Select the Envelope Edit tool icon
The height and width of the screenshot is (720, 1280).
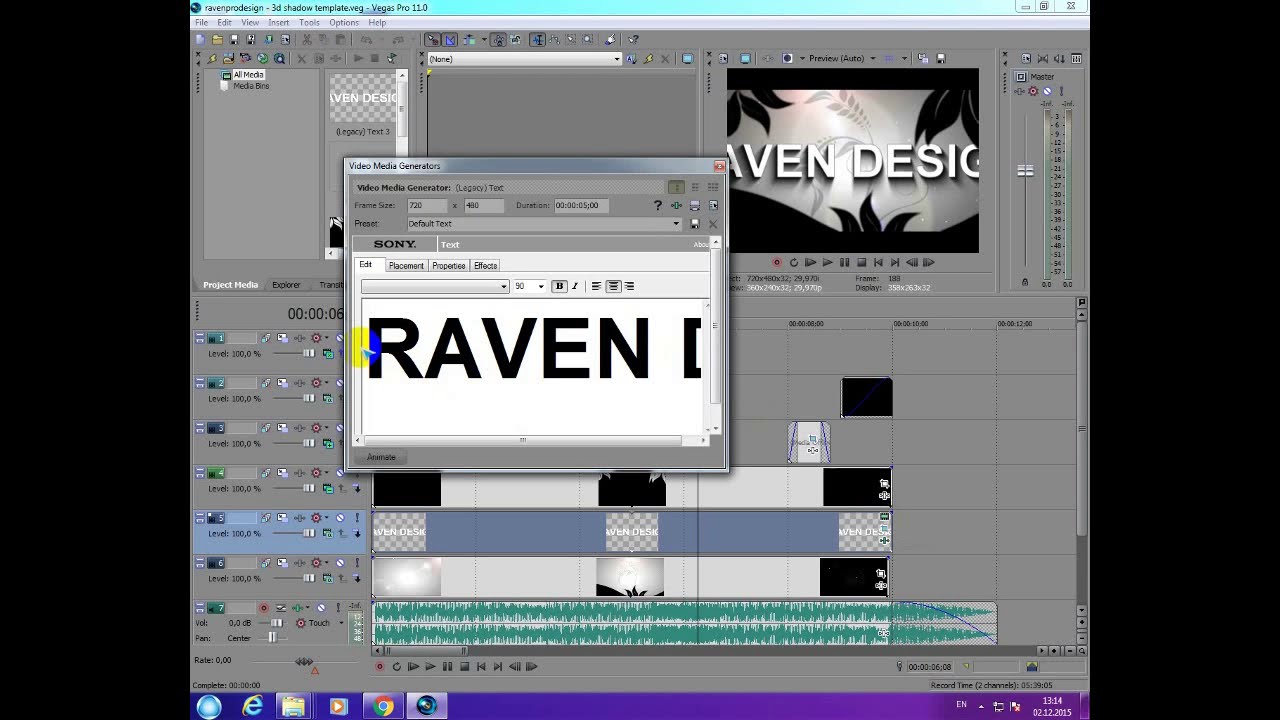554,39
